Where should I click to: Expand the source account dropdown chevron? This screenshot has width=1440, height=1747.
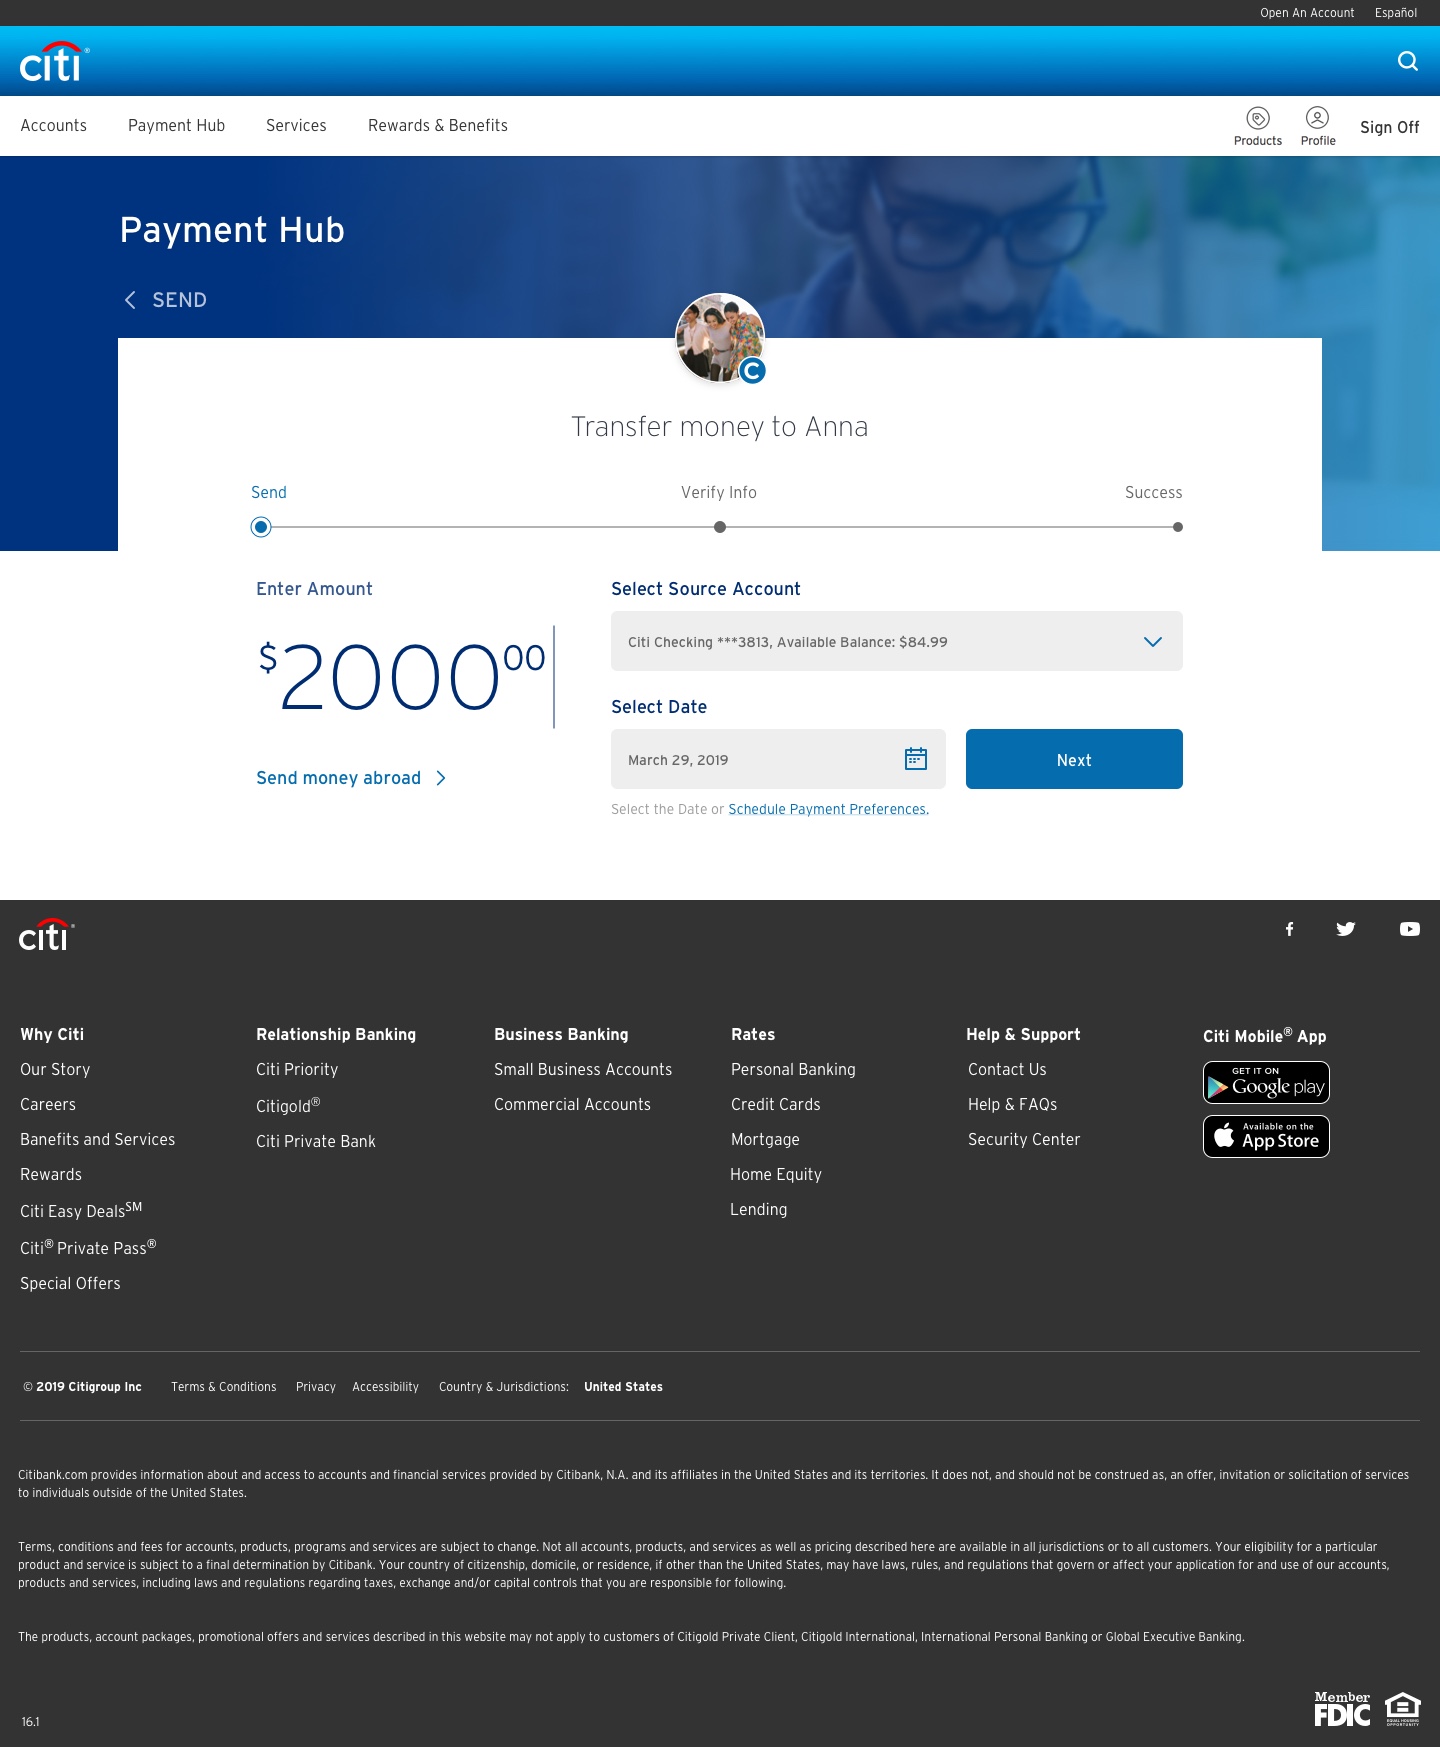point(1153,642)
